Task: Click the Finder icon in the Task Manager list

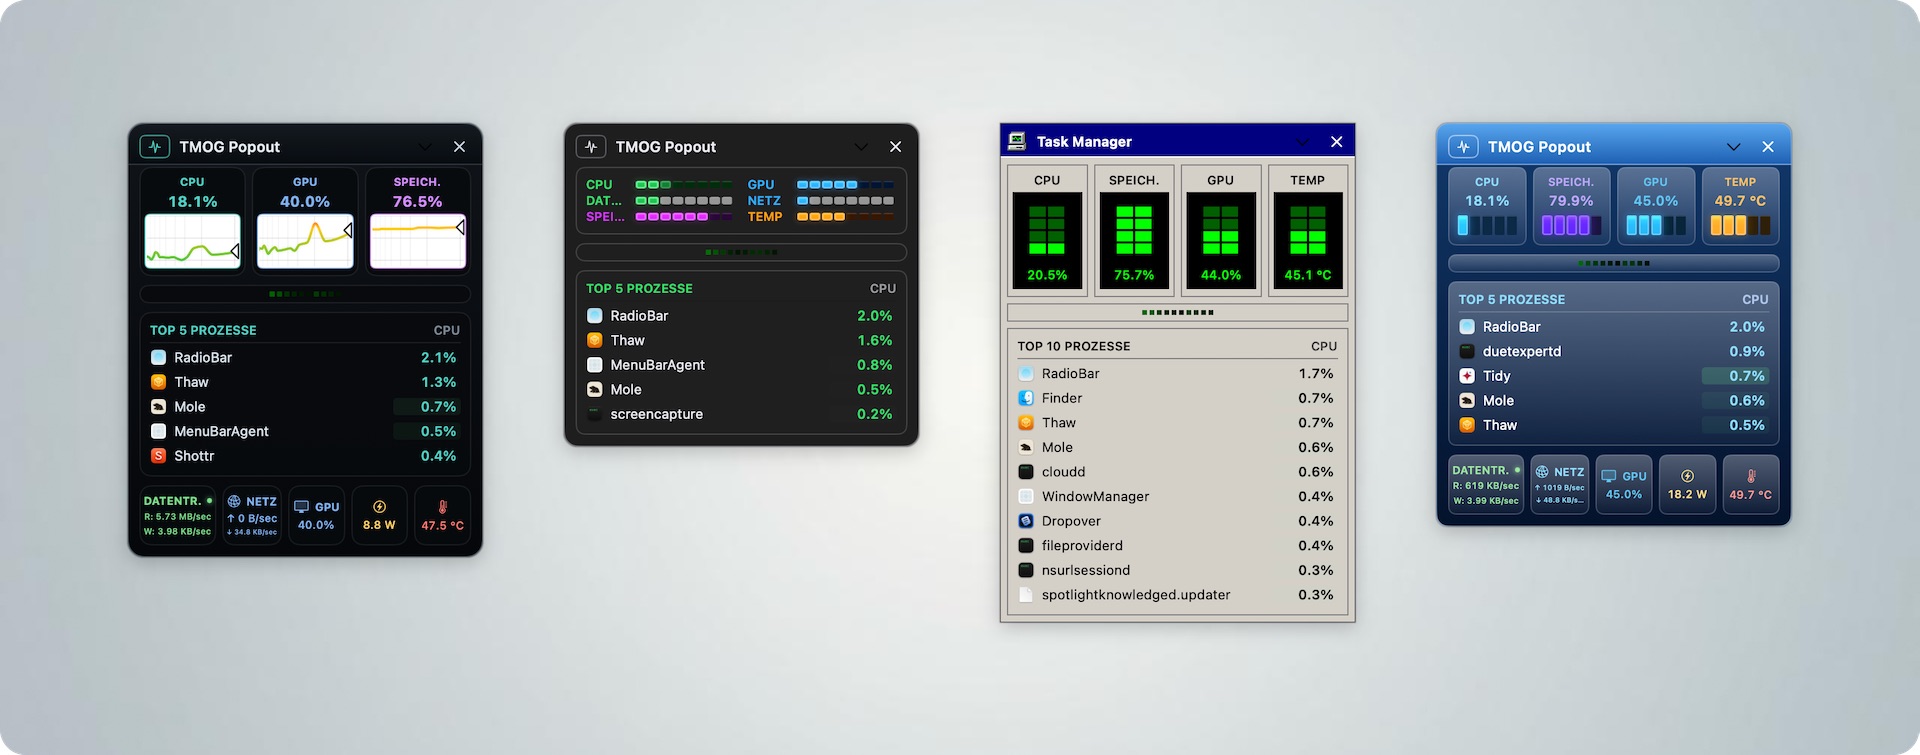Action: 1026,398
